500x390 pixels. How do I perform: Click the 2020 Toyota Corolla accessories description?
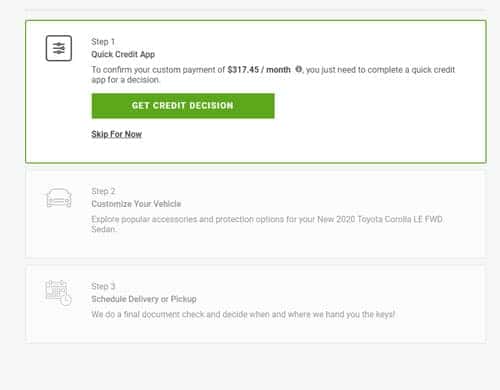[x=267, y=224]
